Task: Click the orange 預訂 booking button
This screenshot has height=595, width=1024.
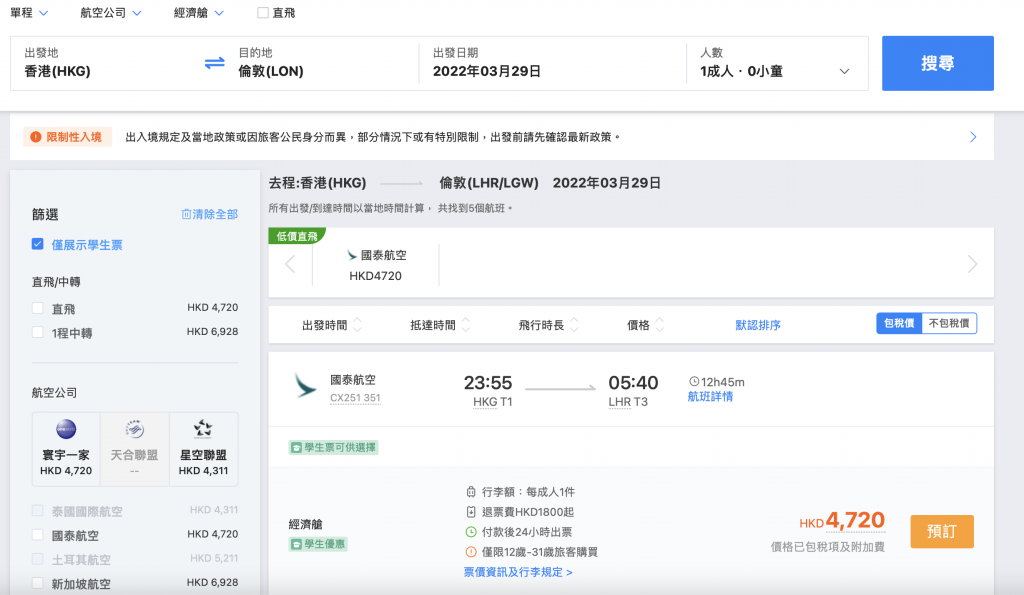Action: click(941, 531)
